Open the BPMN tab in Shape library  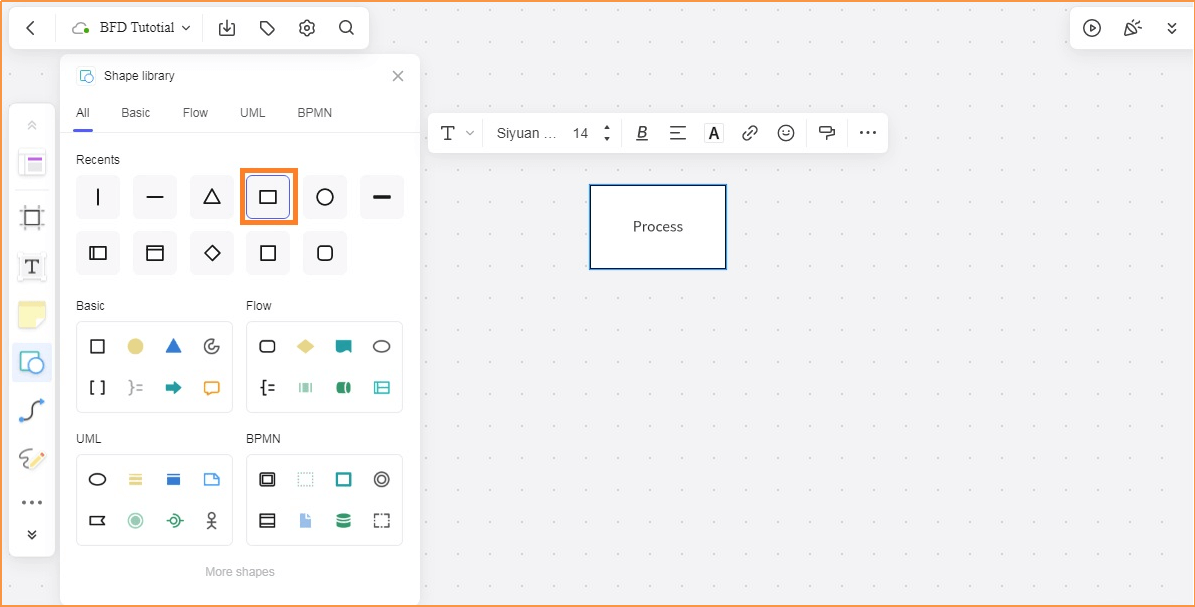[314, 112]
